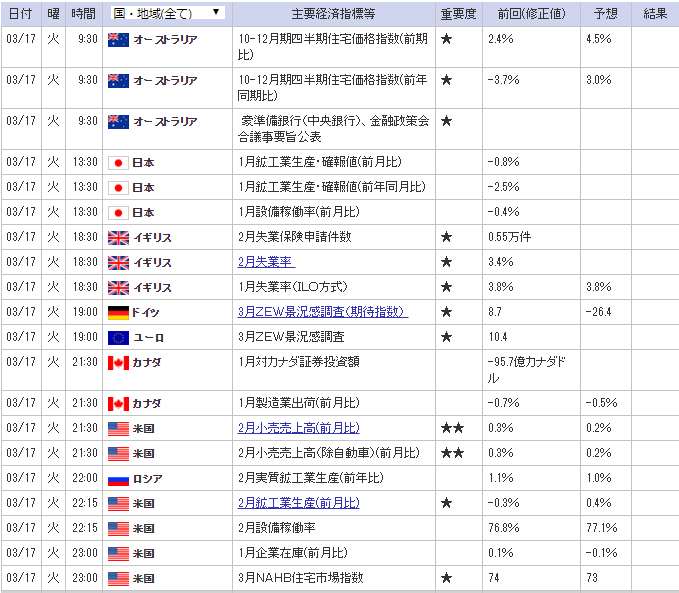Click US flag in 3月NAHB住宅市場指数 row

(118, 579)
